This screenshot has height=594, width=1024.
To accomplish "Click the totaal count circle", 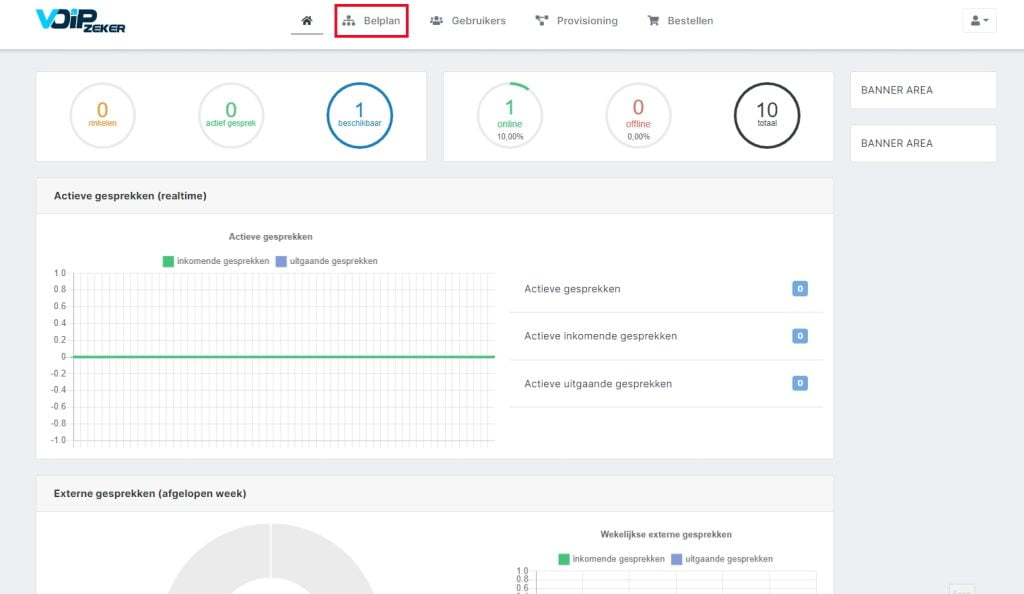I will (x=767, y=116).
